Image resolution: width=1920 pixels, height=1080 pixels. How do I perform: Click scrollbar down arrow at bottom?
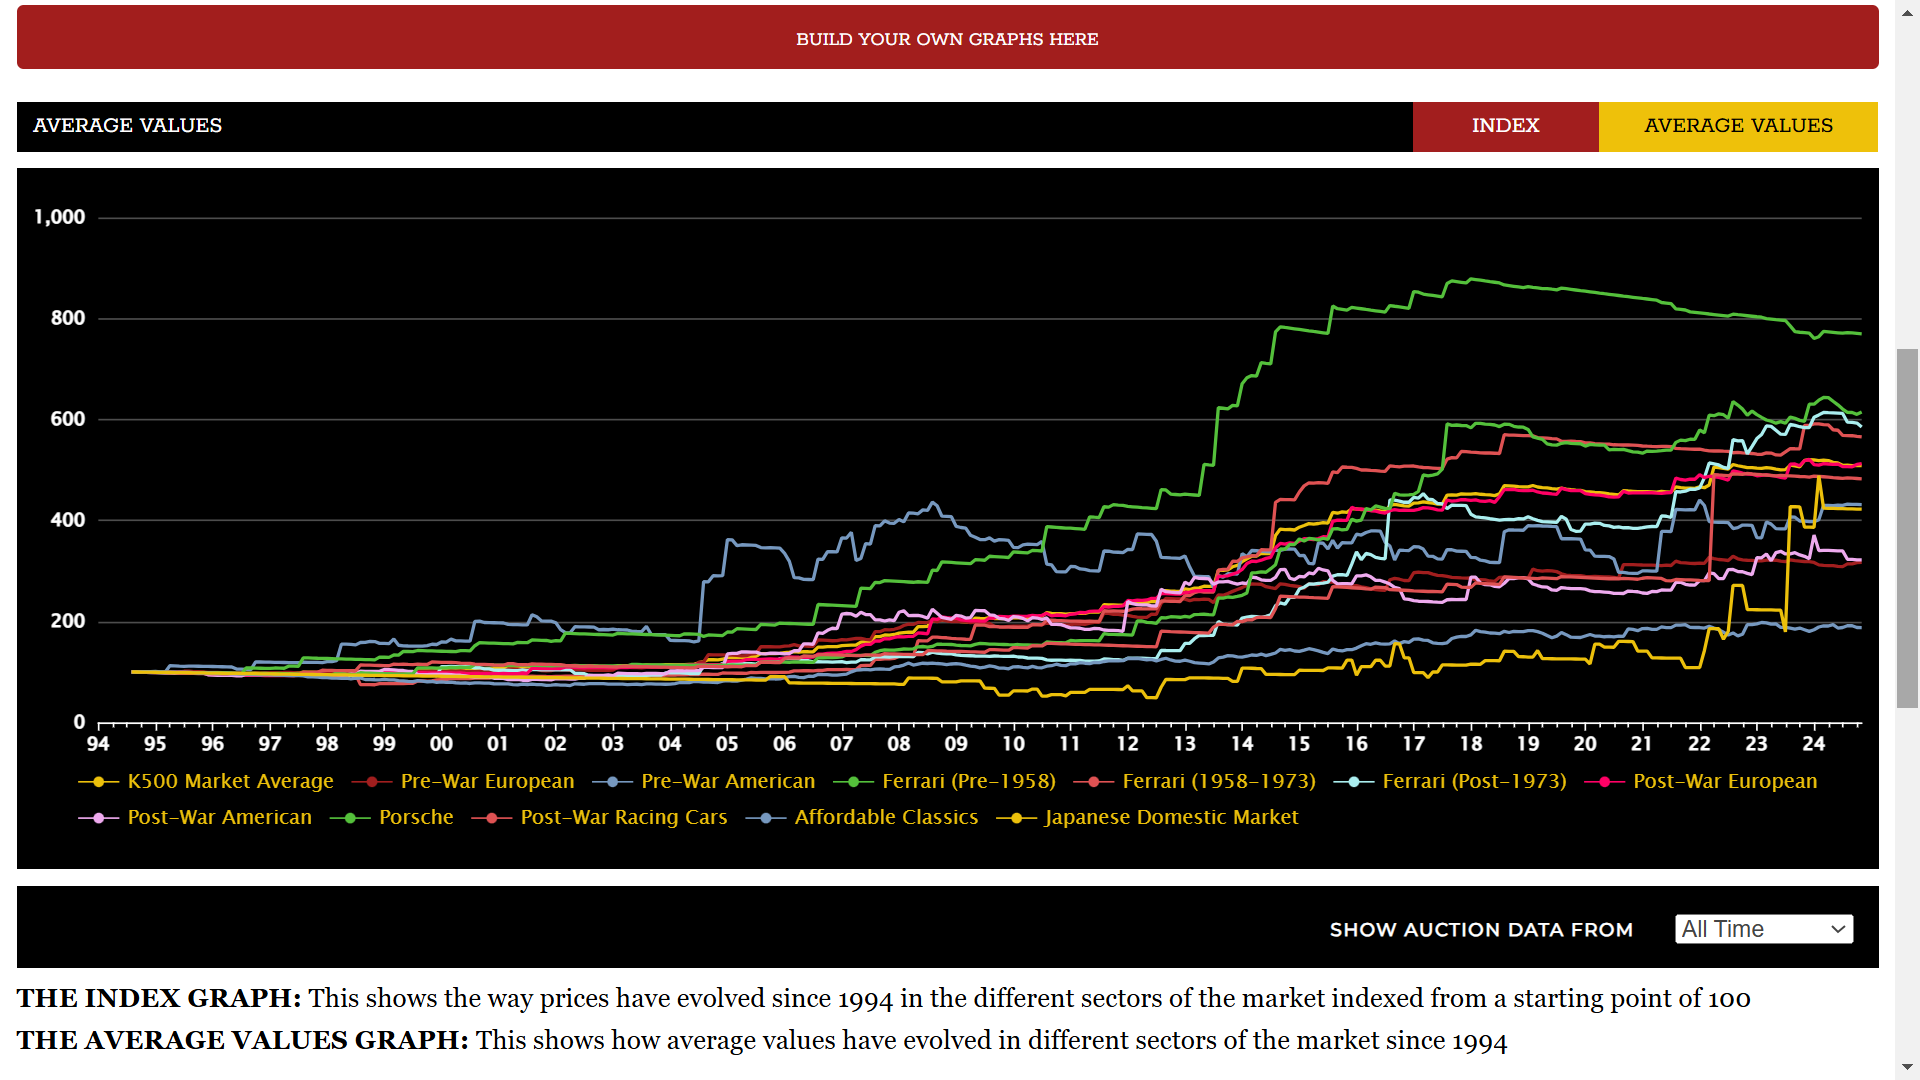1908,1068
